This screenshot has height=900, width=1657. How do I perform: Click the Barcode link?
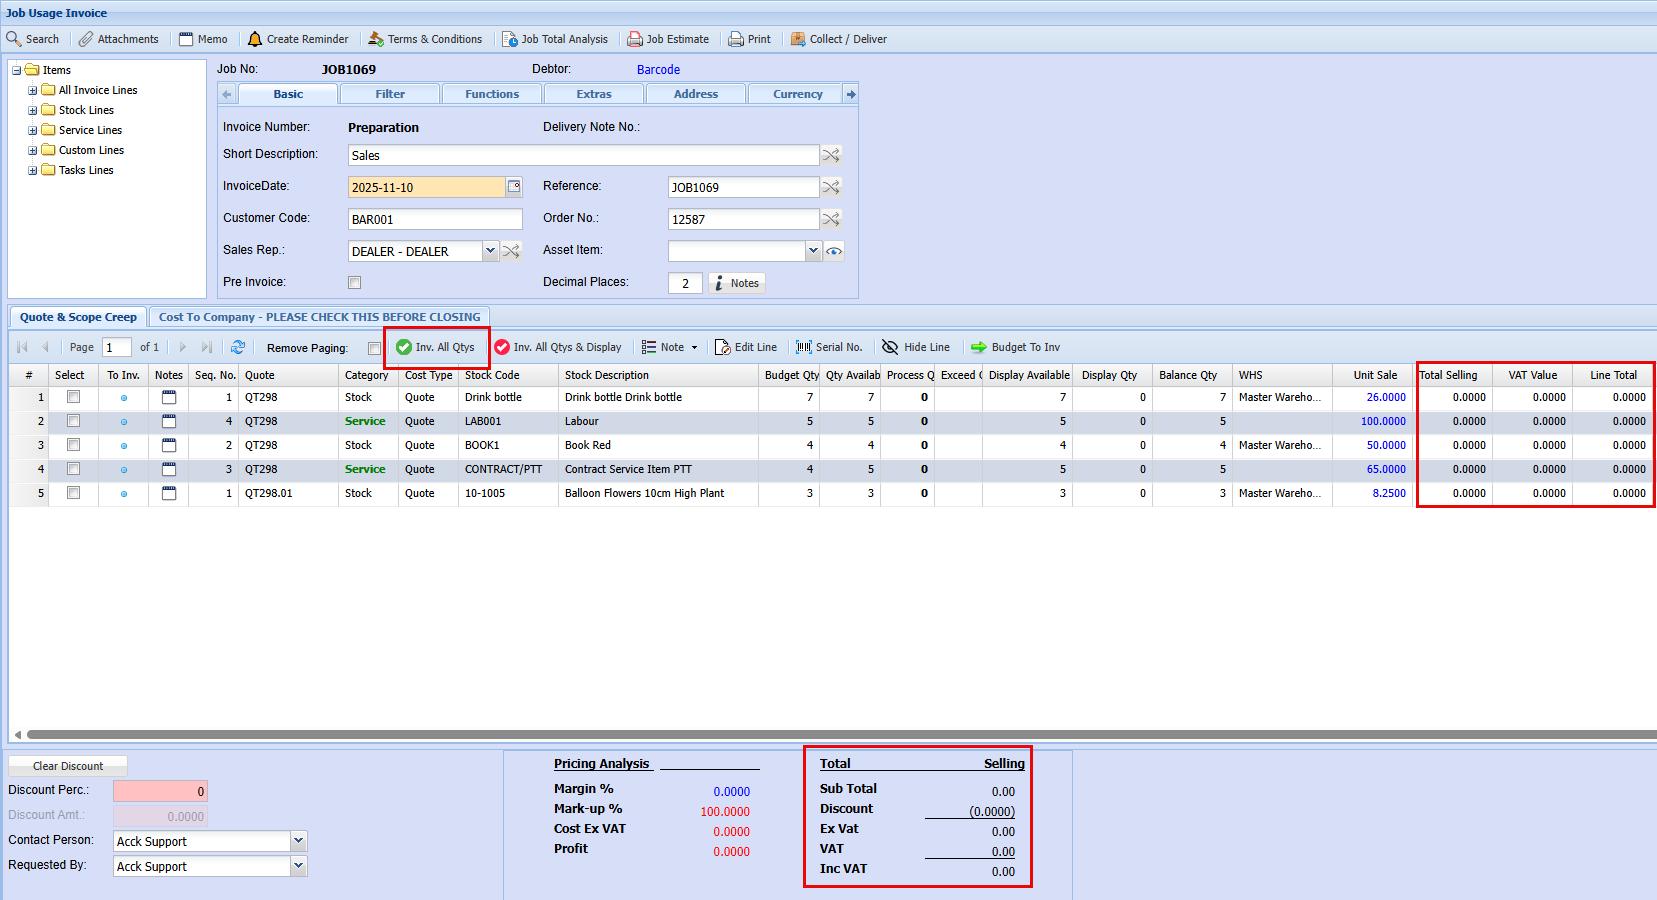point(658,70)
